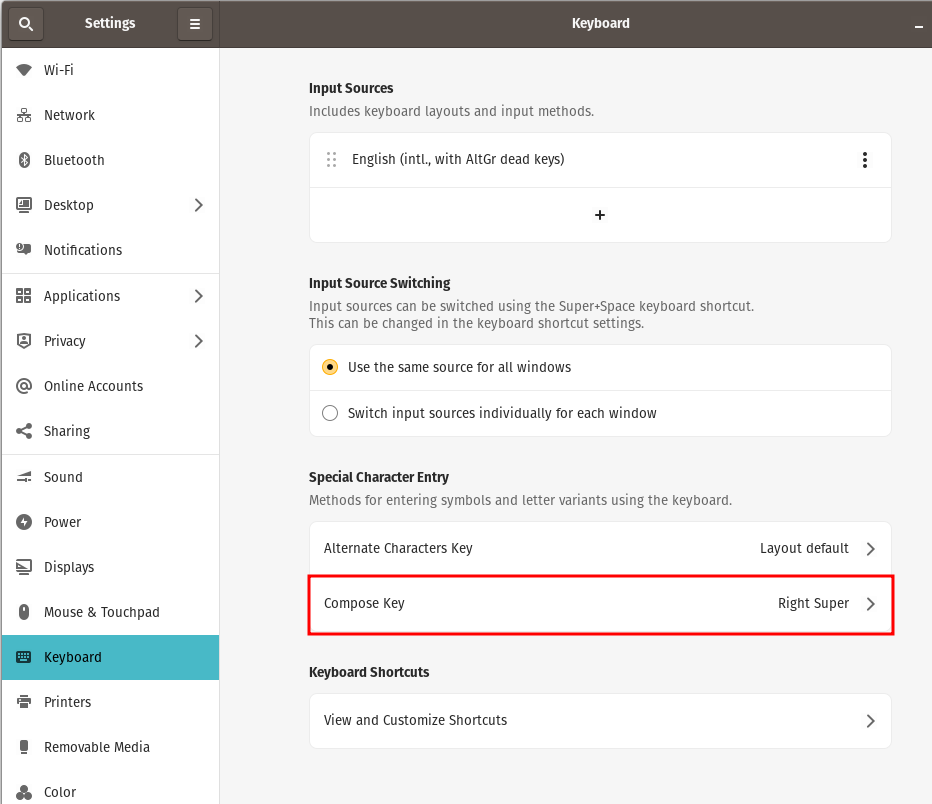Click the Bluetooth icon in sidebar
This screenshot has height=804, width=932.
point(24,160)
